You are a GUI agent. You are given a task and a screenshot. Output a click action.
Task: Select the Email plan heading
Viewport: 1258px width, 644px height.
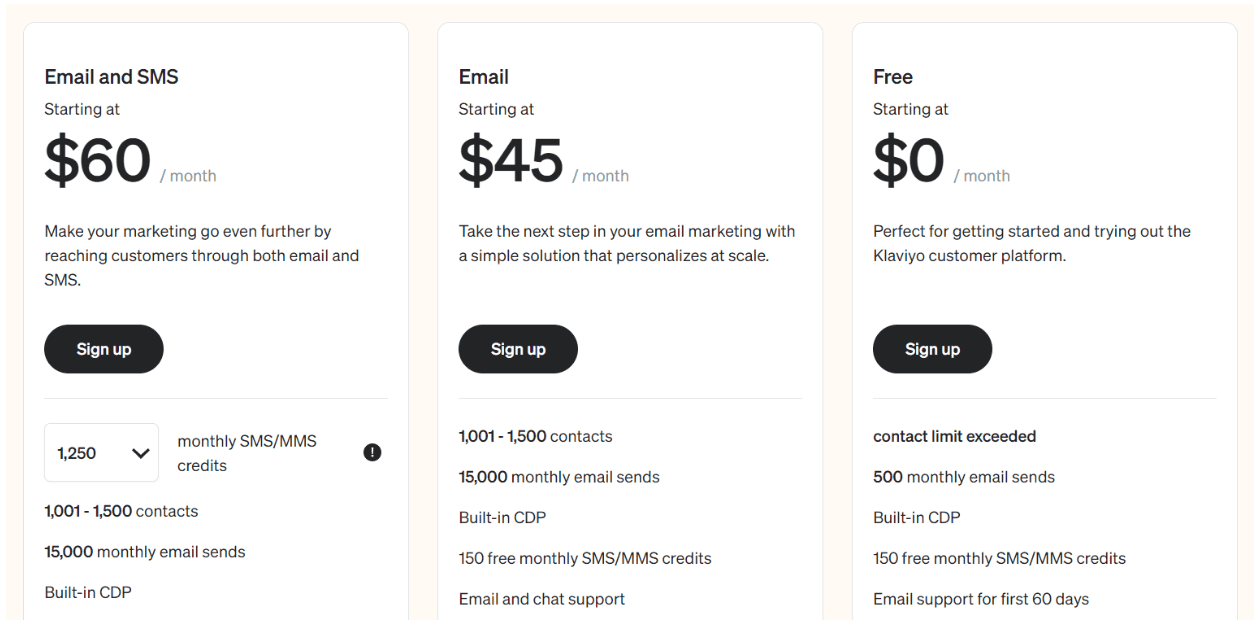484,77
